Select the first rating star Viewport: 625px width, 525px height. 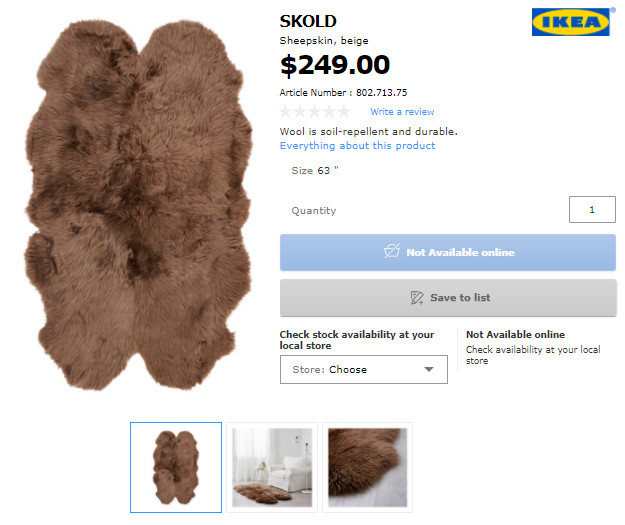285,111
